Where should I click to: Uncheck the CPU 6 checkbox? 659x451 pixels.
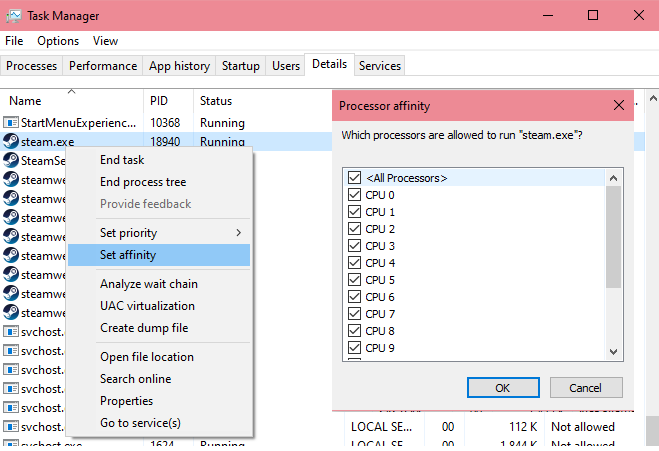[354, 297]
